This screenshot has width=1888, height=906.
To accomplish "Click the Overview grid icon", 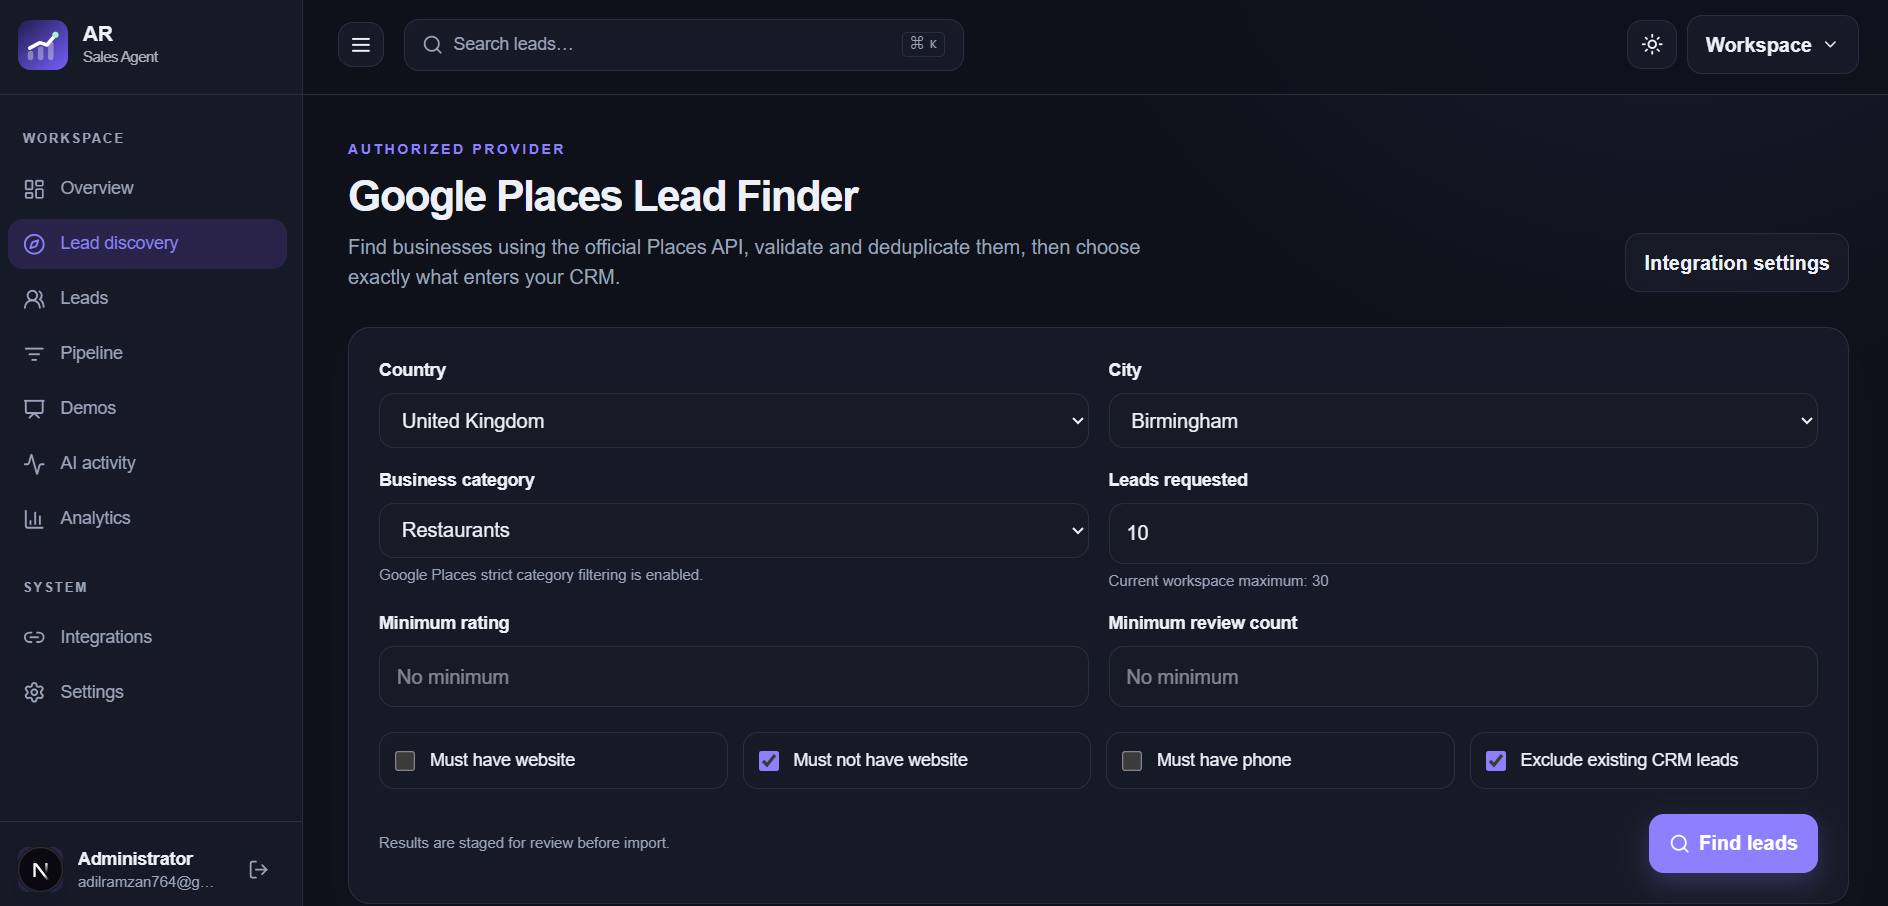I will pyautogui.click(x=34, y=189).
